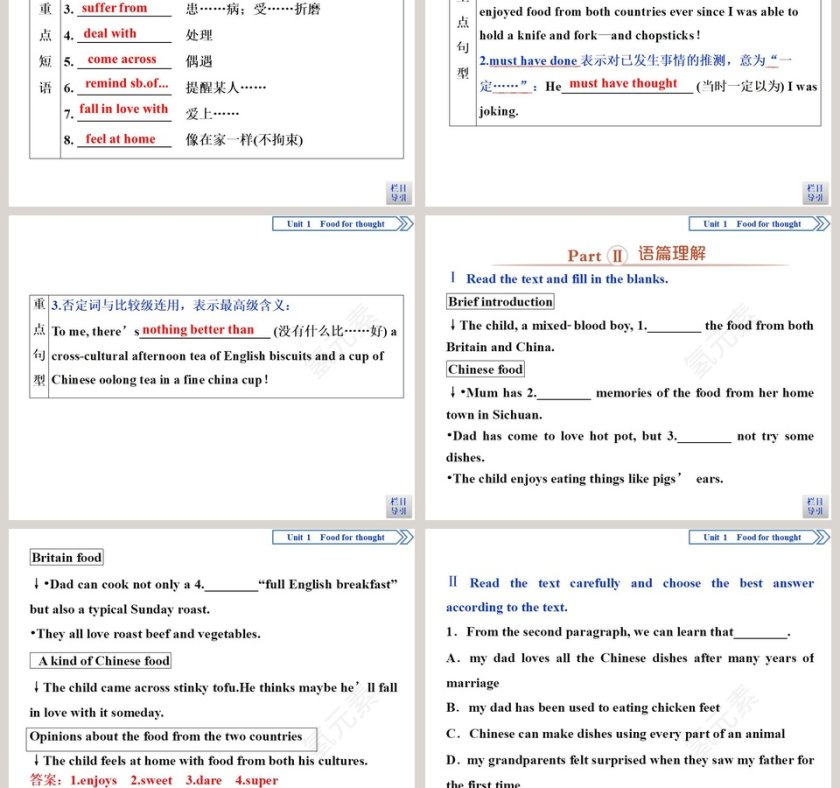Click the Brief introduction label box
Viewport: 840px width, 788px height.
[x=500, y=301]
